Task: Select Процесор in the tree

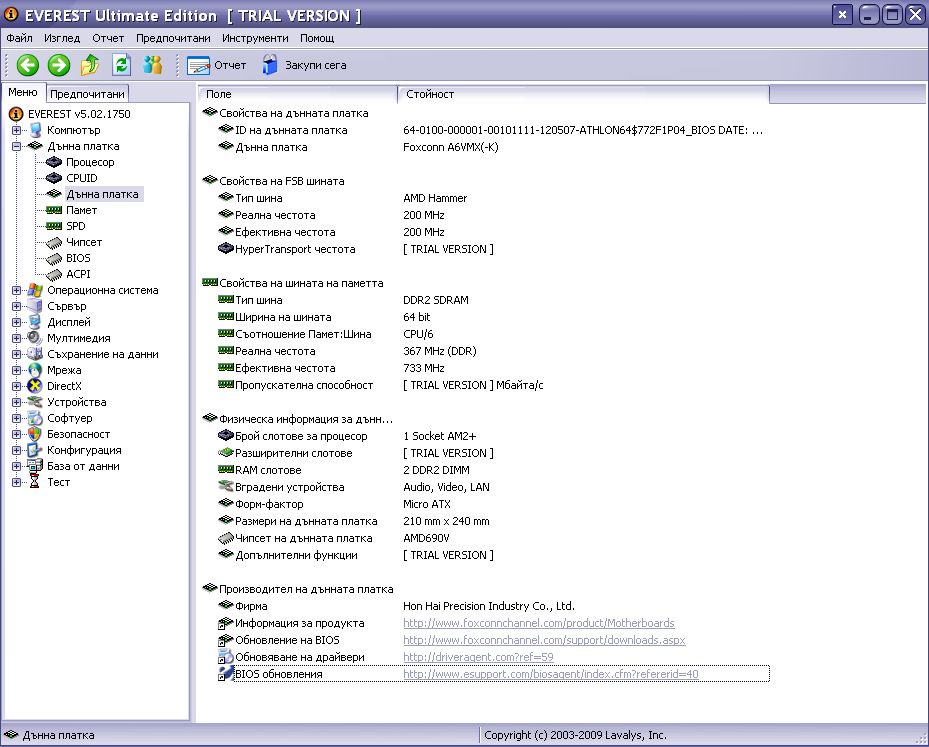Action: pyautogui.click(x=90, y=162)
